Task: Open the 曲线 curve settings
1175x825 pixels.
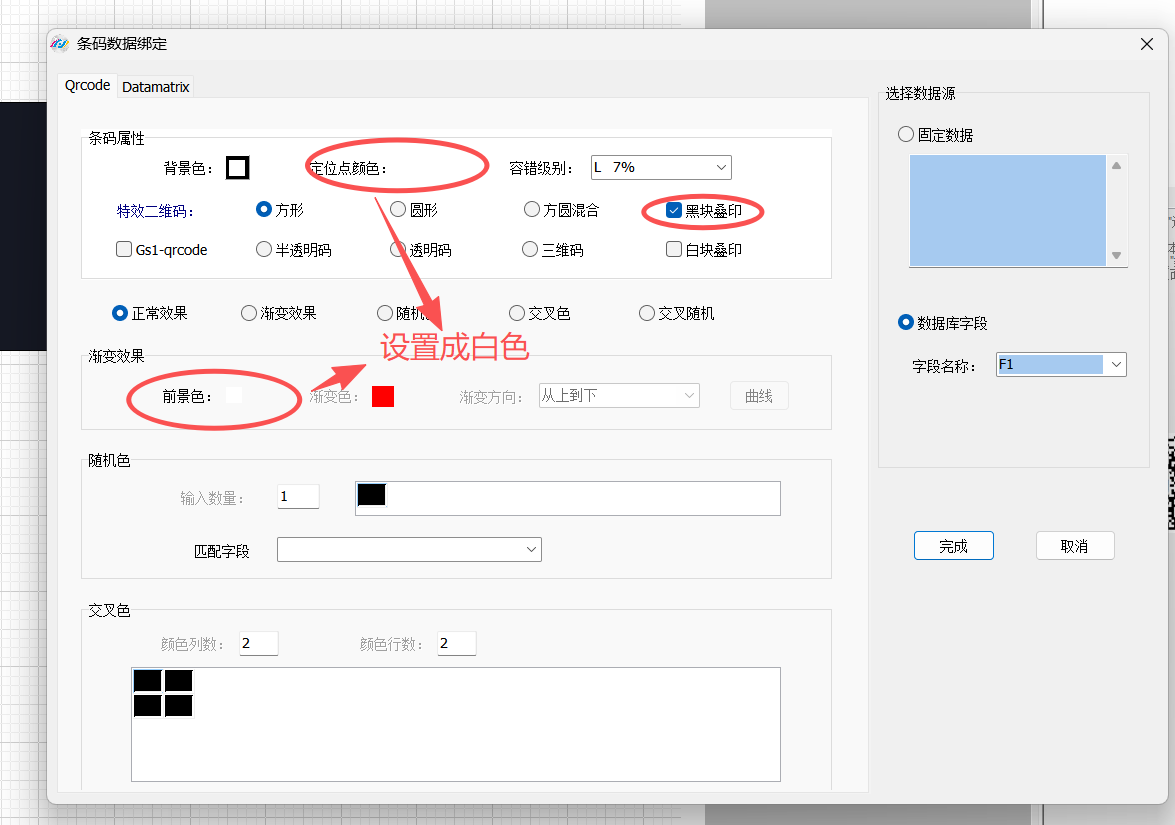Action: pos(759,395)
